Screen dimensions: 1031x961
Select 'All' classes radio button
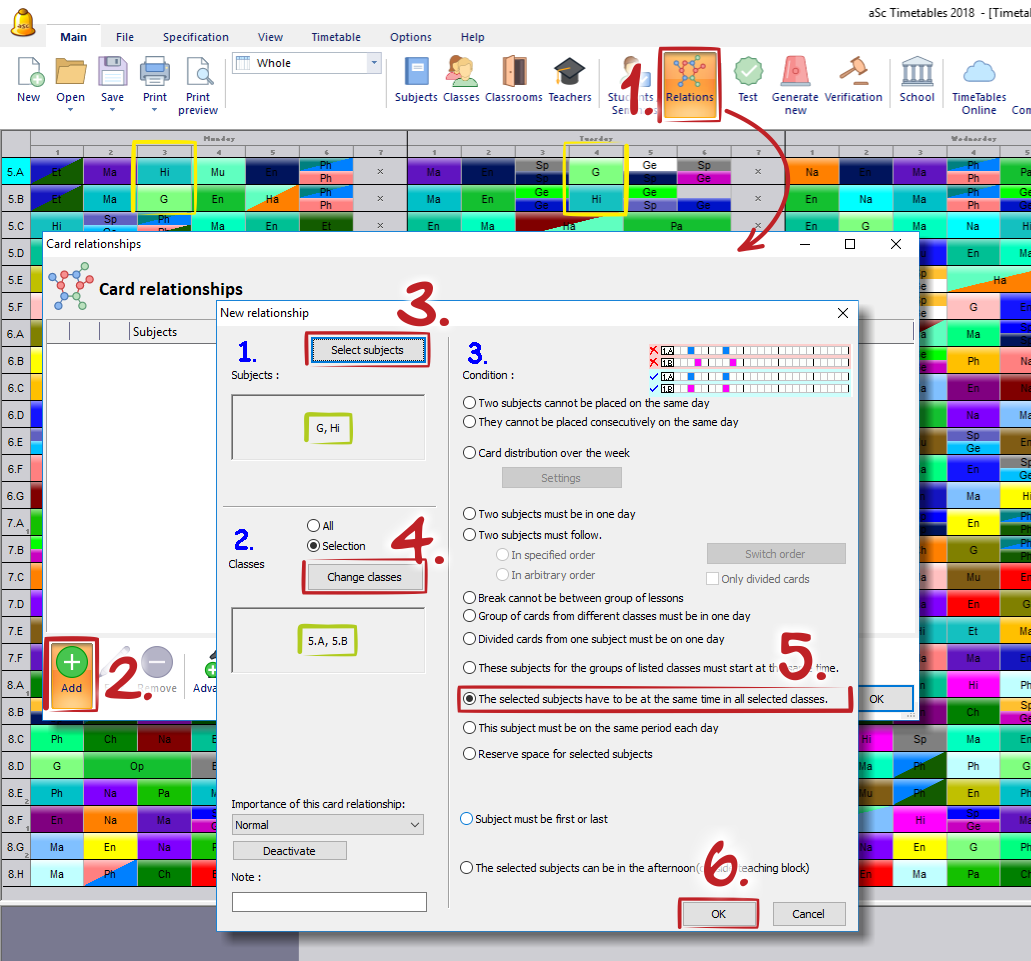(x=314, y=526)
